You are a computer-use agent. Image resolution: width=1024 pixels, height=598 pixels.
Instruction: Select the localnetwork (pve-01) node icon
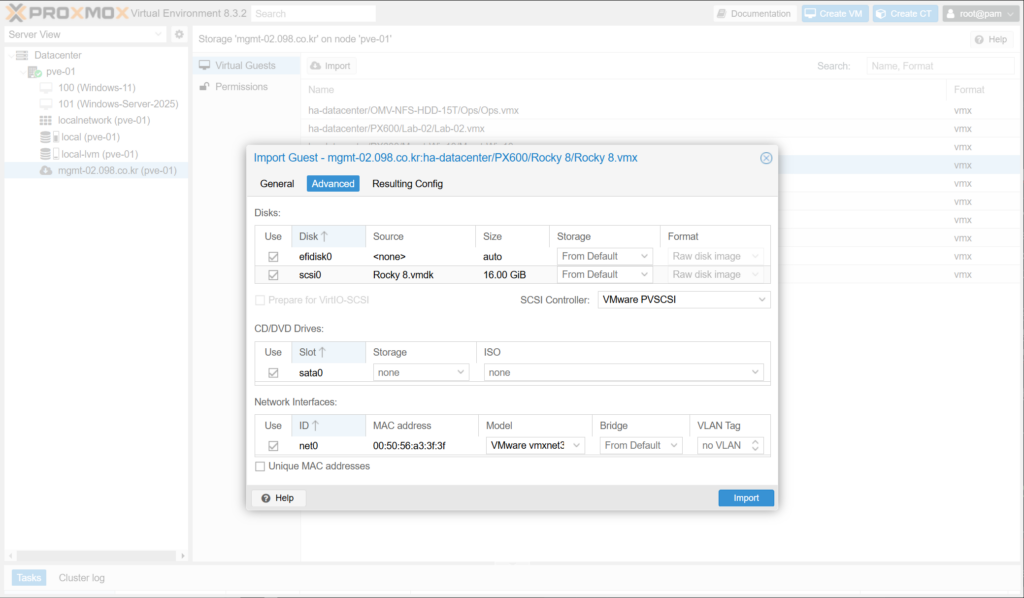pyautogui.click(x=46, y=120)
